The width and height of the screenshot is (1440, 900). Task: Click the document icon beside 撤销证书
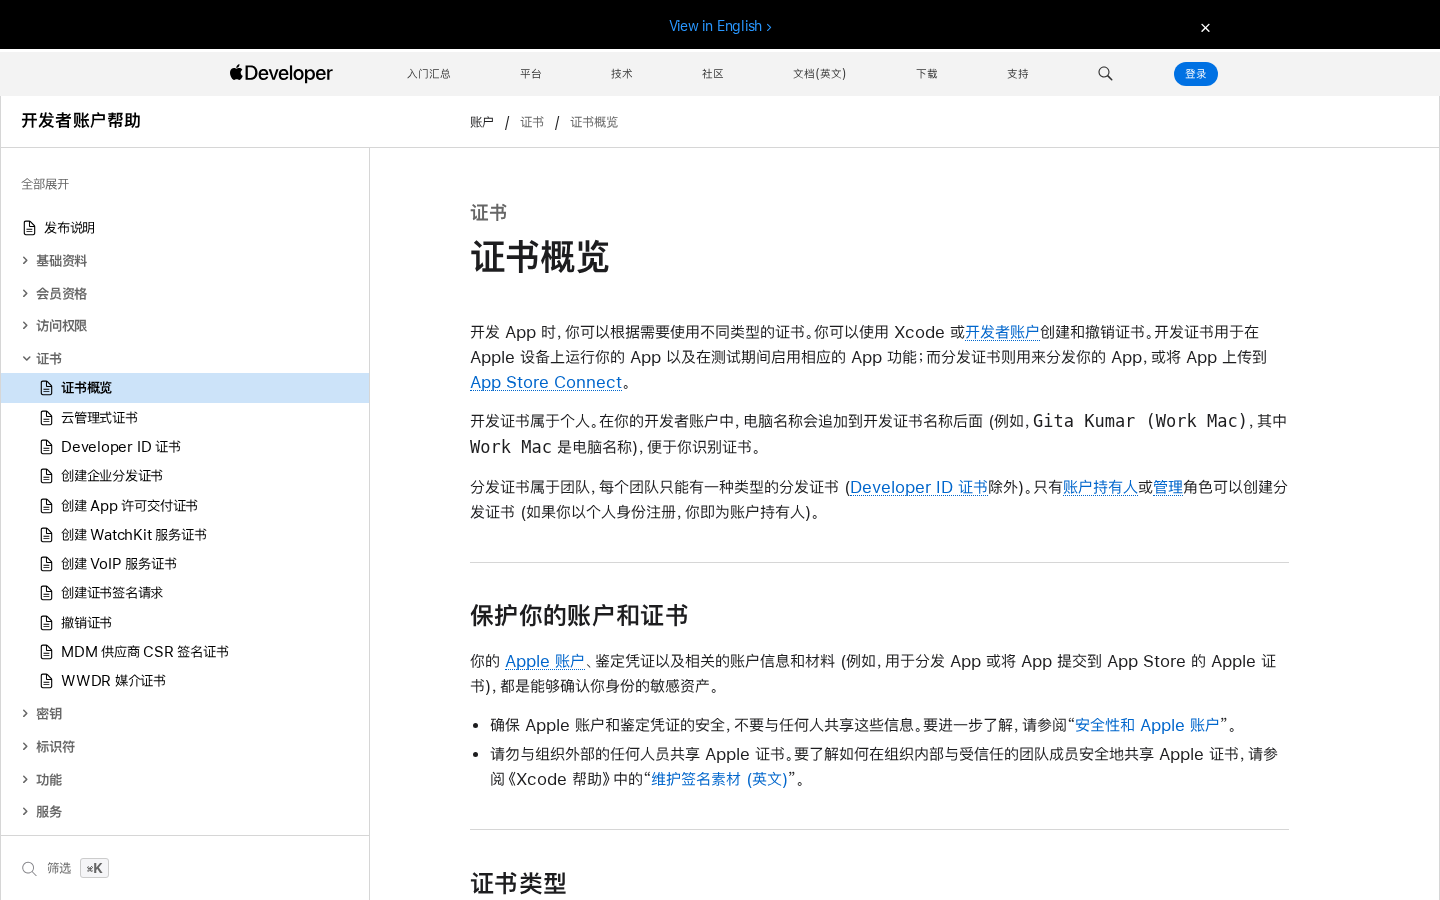(x=46, y=623)
